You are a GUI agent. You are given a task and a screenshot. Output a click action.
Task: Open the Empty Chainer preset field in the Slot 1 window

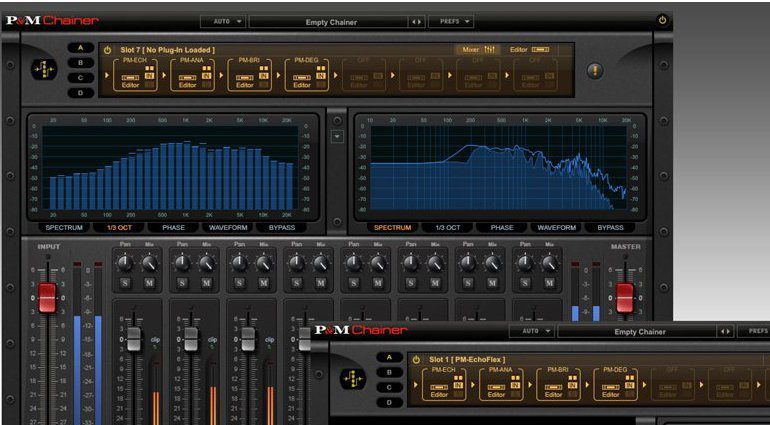[x=638, y=332]
